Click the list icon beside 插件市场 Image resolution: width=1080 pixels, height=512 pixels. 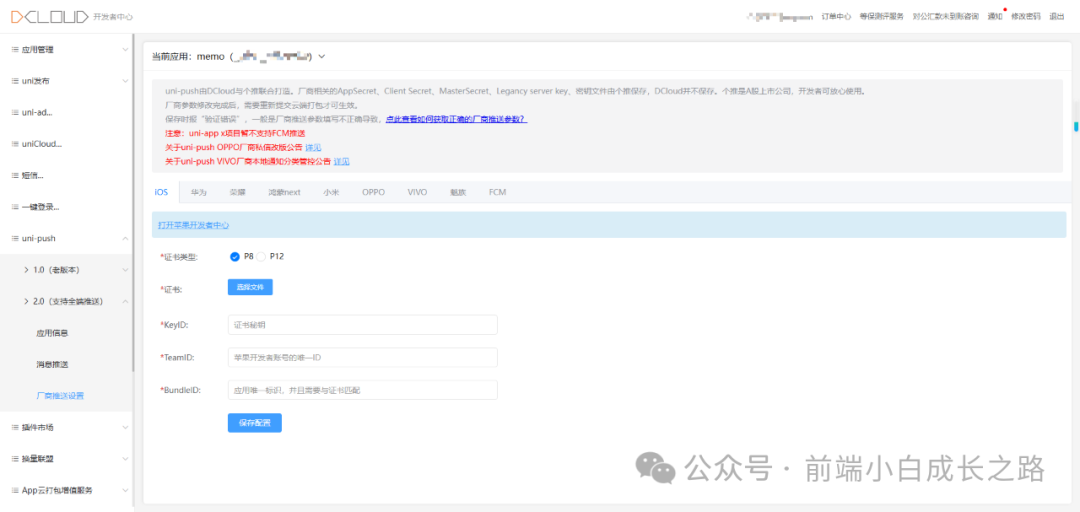point(15,427)
